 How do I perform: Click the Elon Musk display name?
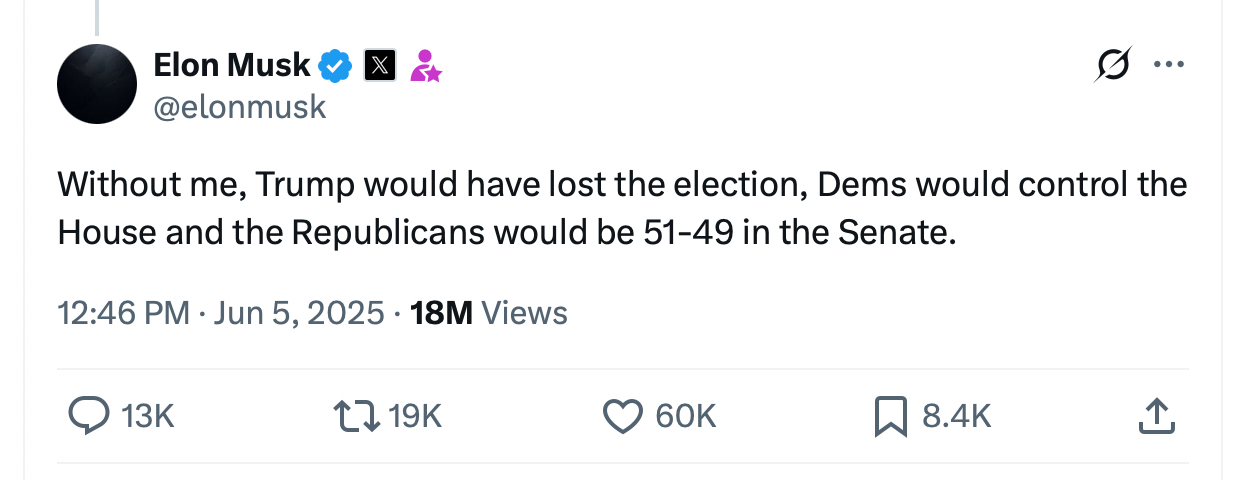tap(232, 66)
